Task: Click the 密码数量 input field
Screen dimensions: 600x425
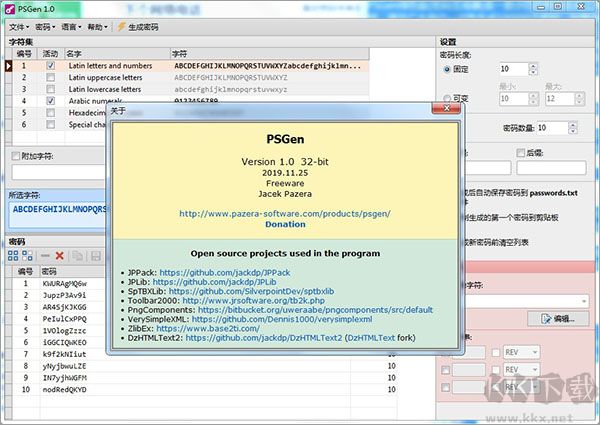Action: (x=553, y=128)
